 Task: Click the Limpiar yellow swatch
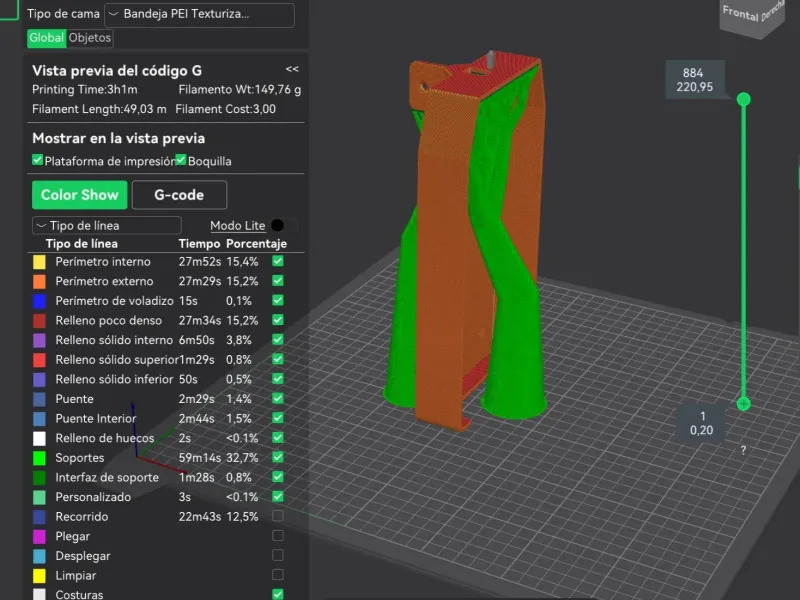coord(39,576)
